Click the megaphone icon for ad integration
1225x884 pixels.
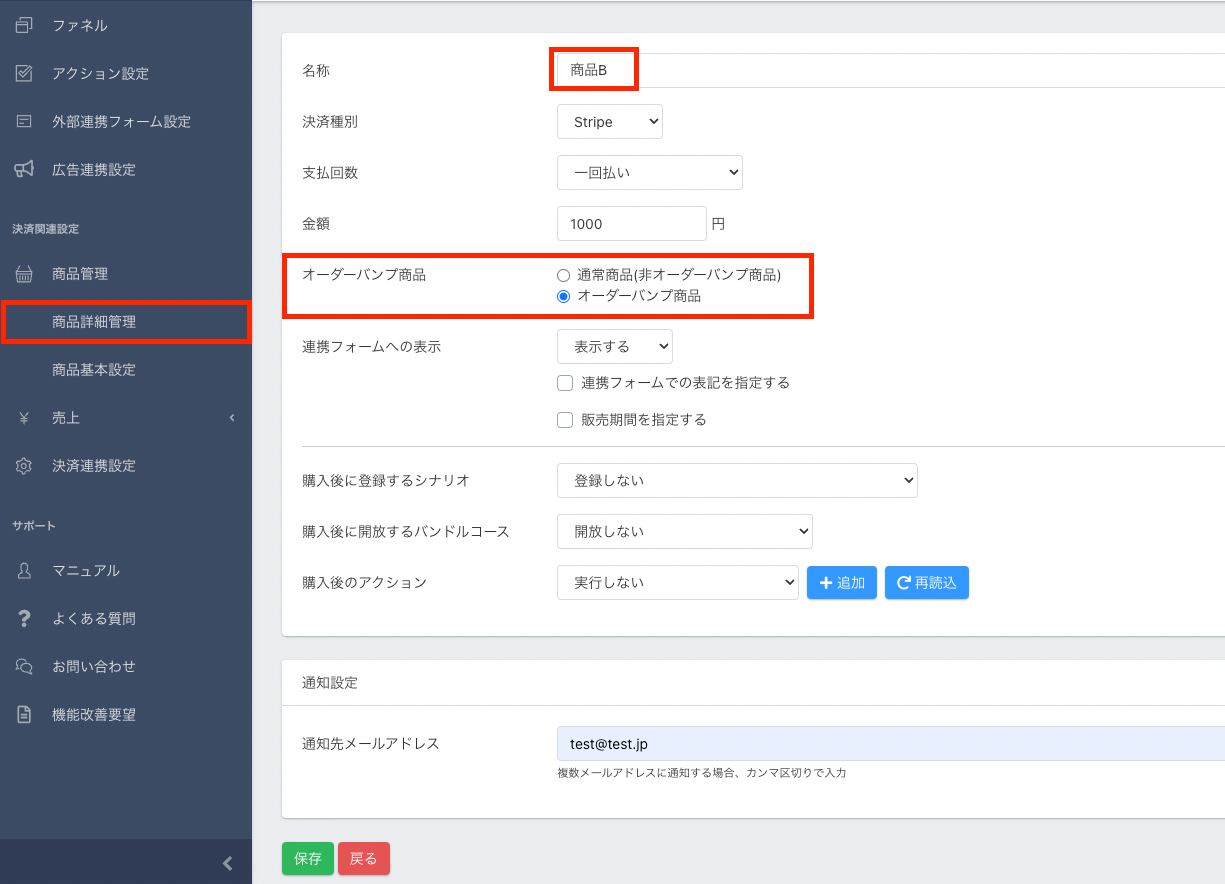point(25,169)
